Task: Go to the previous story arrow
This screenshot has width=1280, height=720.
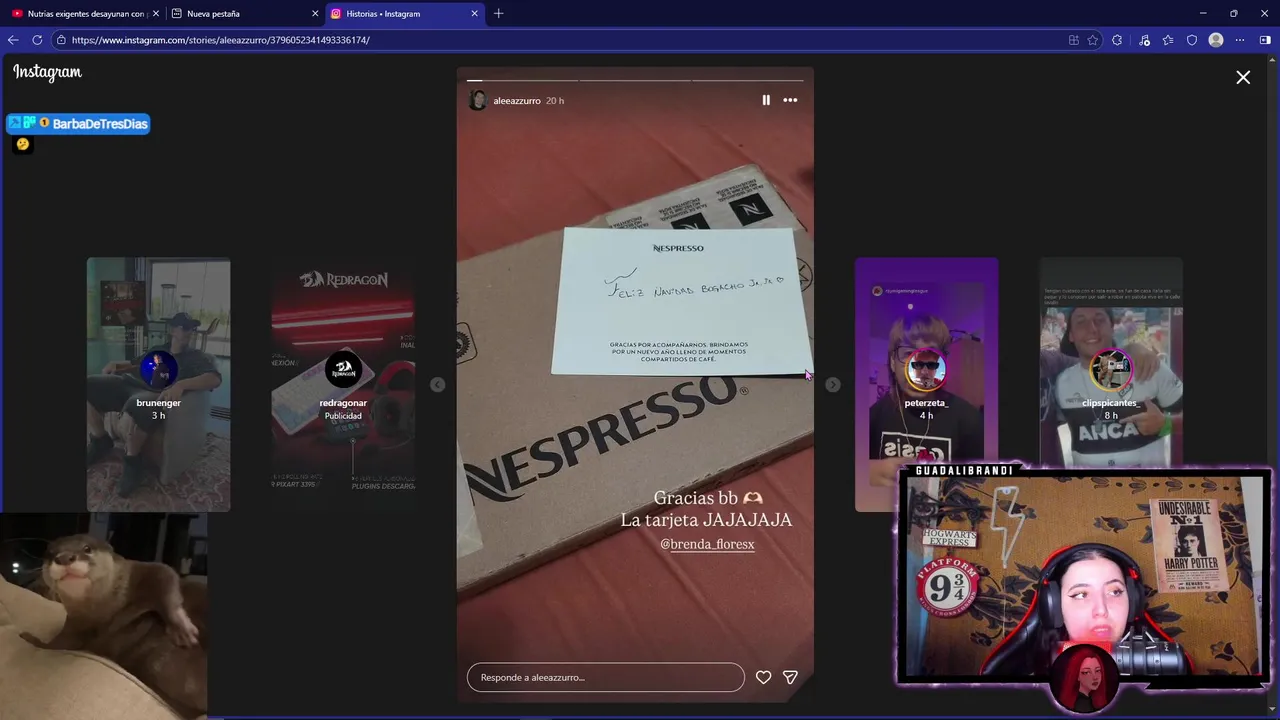Action: 437,384
